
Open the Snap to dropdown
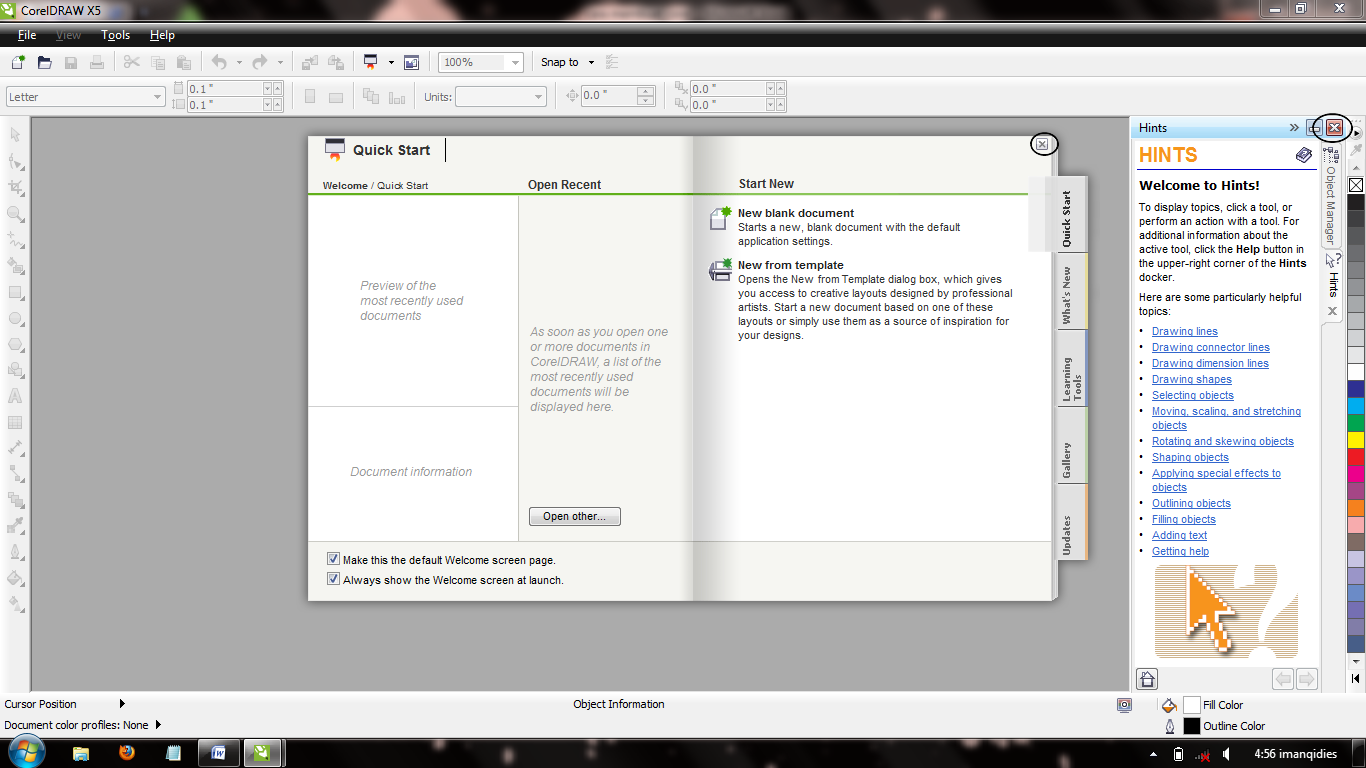591,62
